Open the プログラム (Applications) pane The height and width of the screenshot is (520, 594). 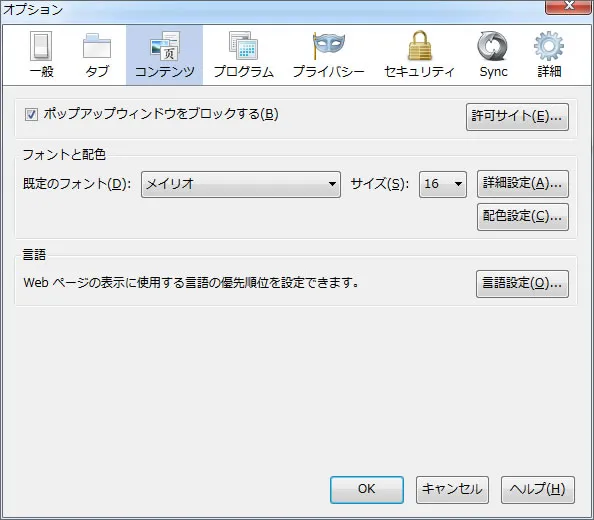coord(244,55)
